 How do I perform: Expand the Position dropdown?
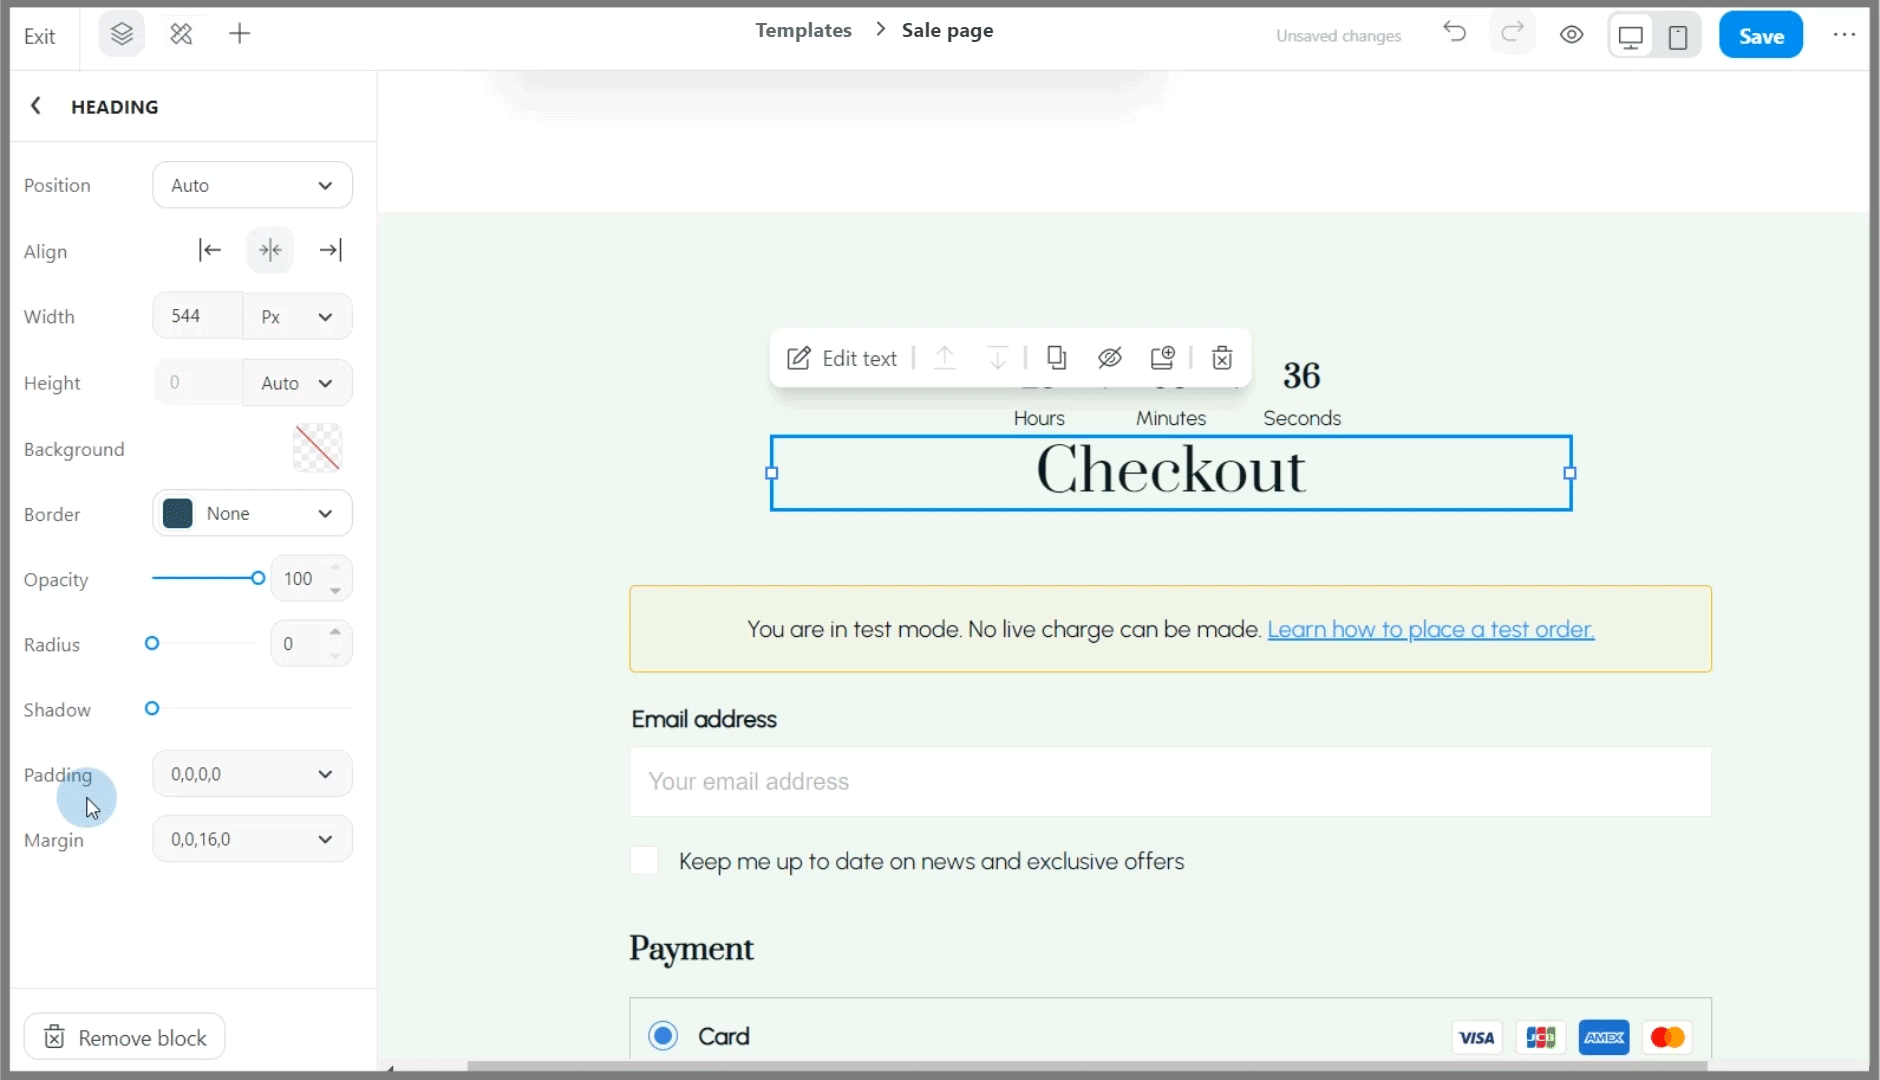click(252, 186)
